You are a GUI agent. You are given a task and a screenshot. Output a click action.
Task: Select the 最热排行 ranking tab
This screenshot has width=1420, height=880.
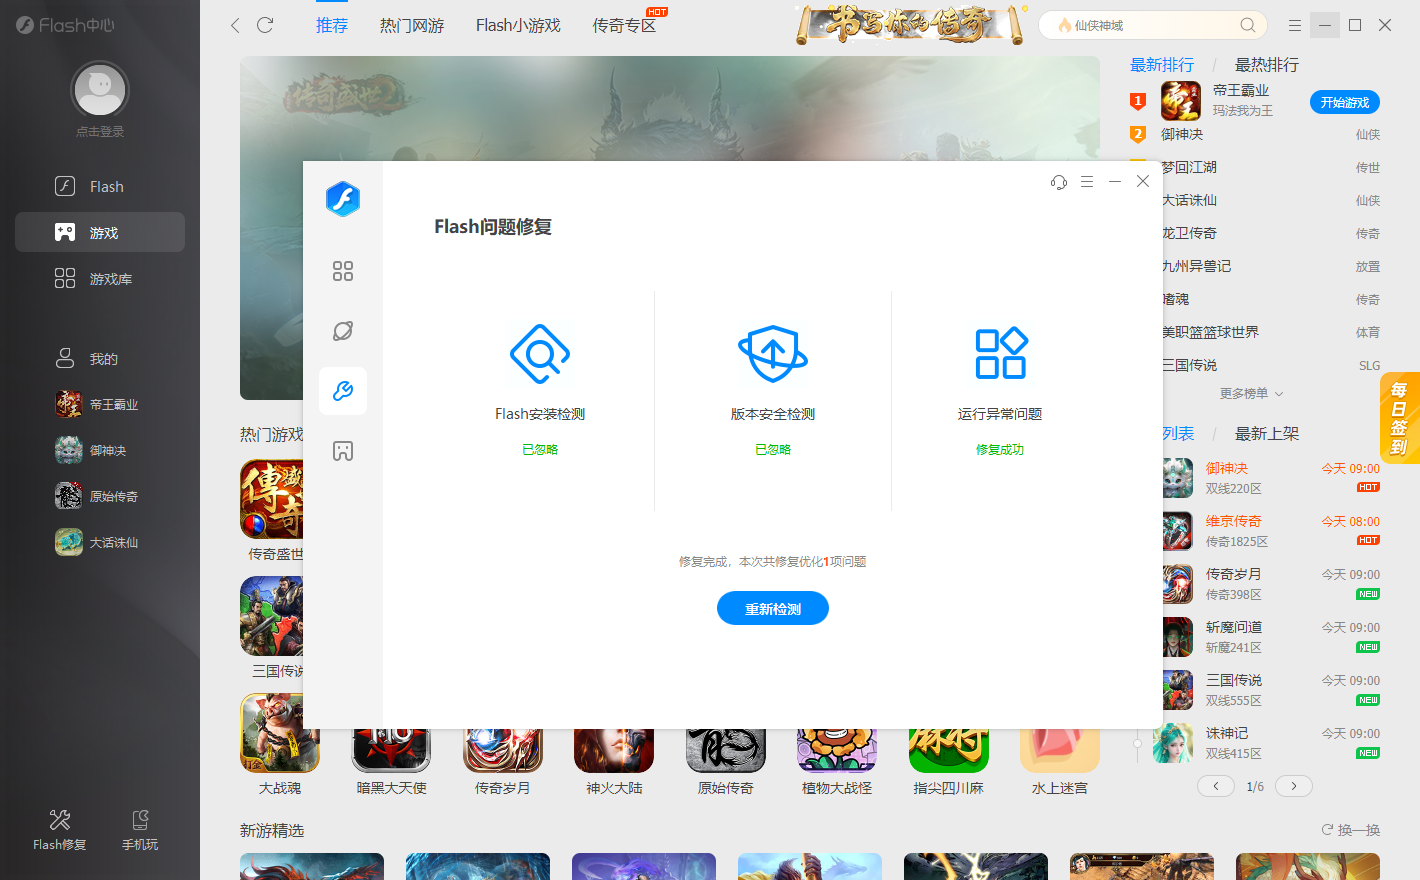(x=1267, y=65)
